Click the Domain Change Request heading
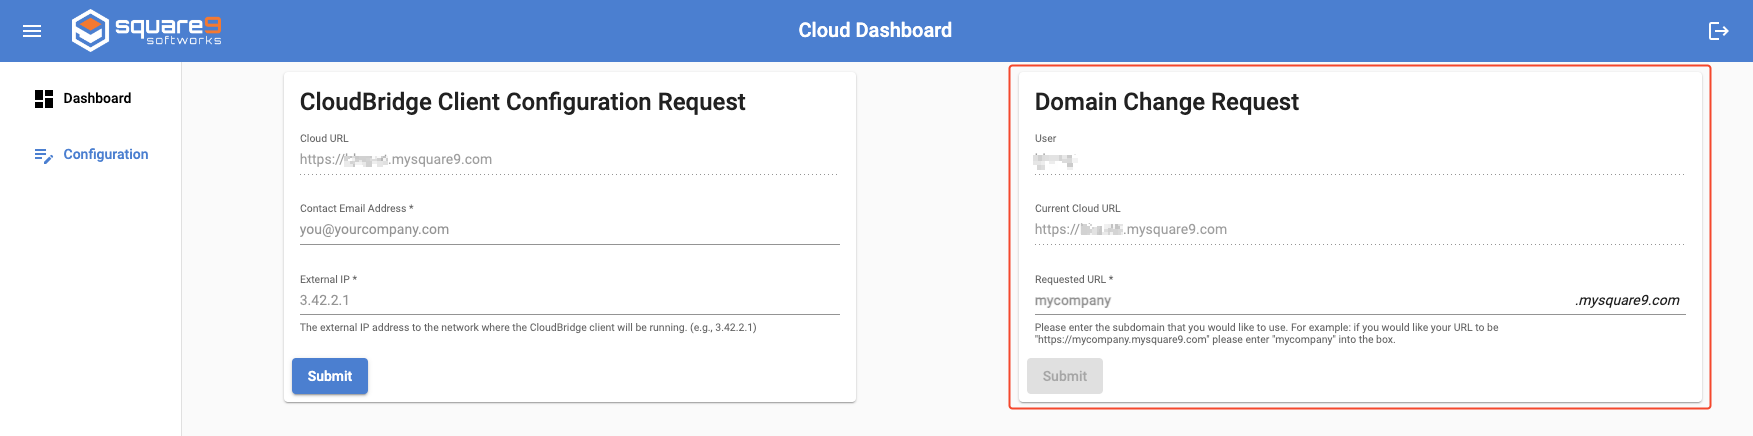Viewport: 1753px width, 436px height. coord(1166,102)
